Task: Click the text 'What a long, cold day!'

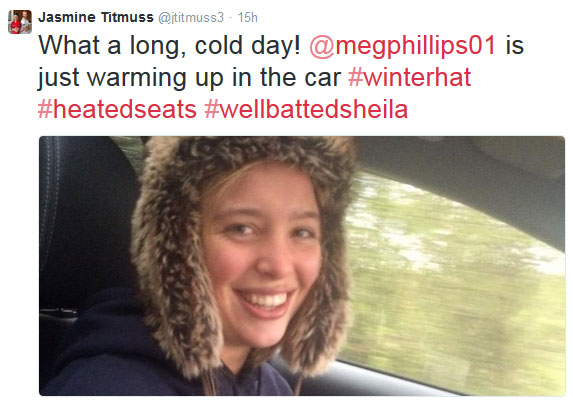Action: click(169, 46)
